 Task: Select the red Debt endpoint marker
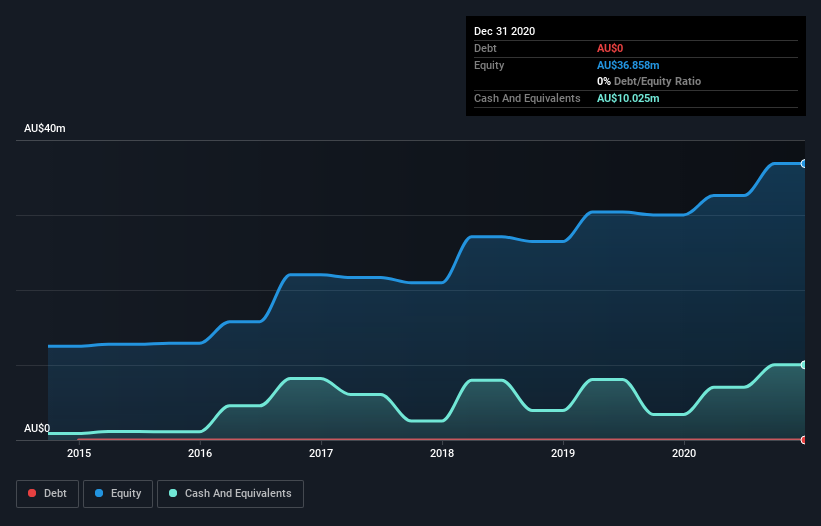click(804, 440)
